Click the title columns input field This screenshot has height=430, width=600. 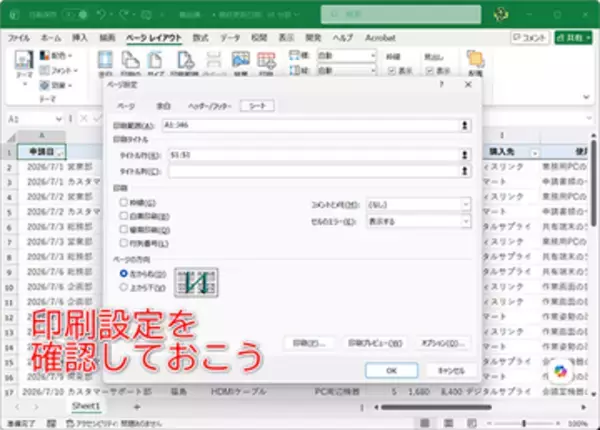click(x=313, y=171)
